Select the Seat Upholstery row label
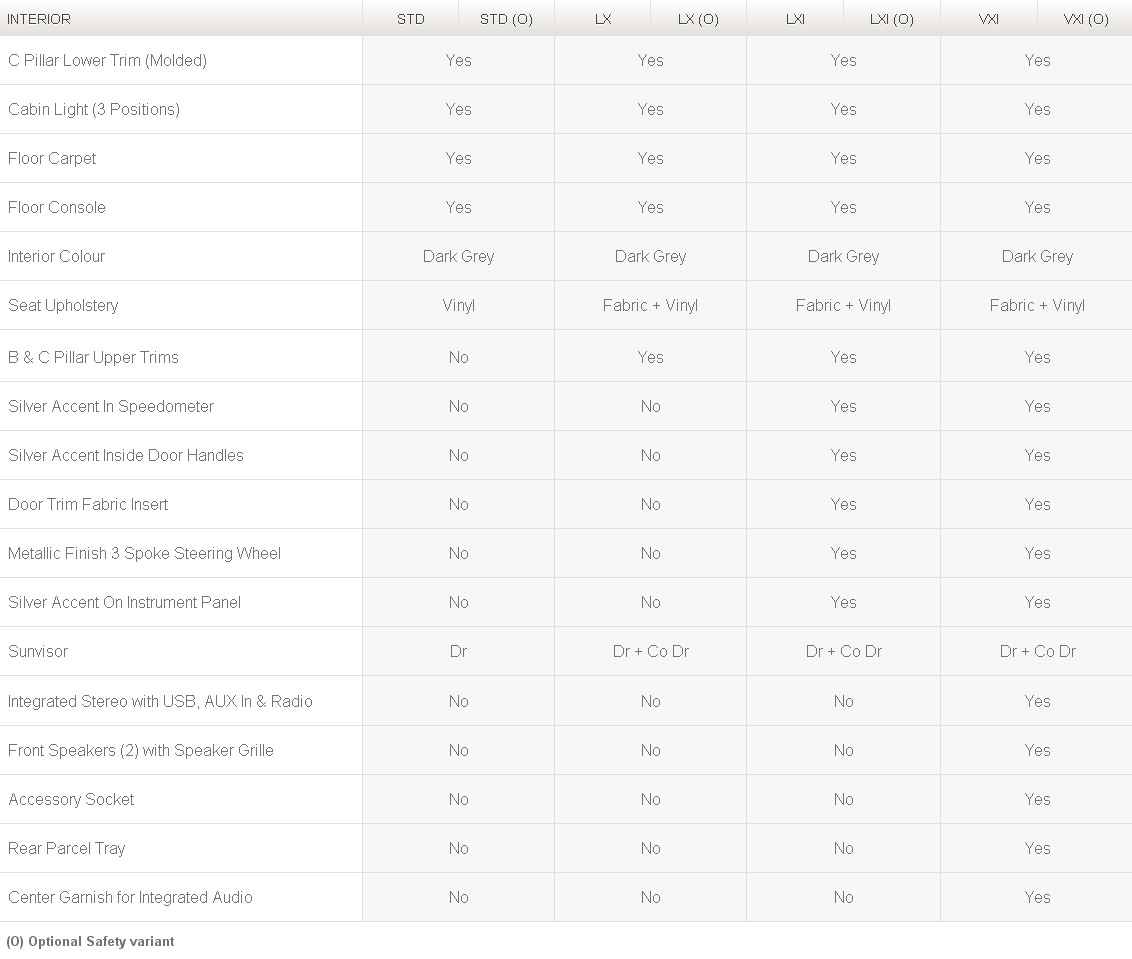 point(63,305)
